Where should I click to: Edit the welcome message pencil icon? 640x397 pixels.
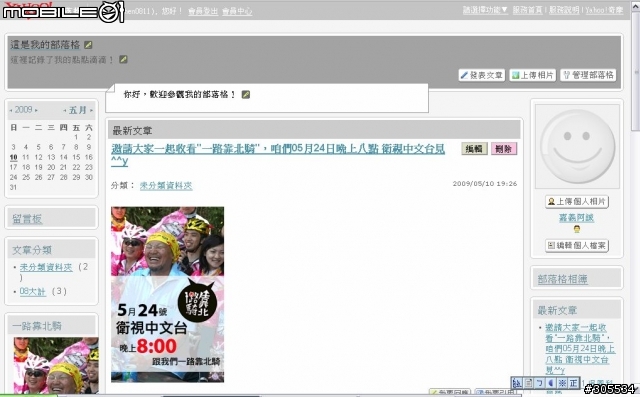tap(246, 95)
